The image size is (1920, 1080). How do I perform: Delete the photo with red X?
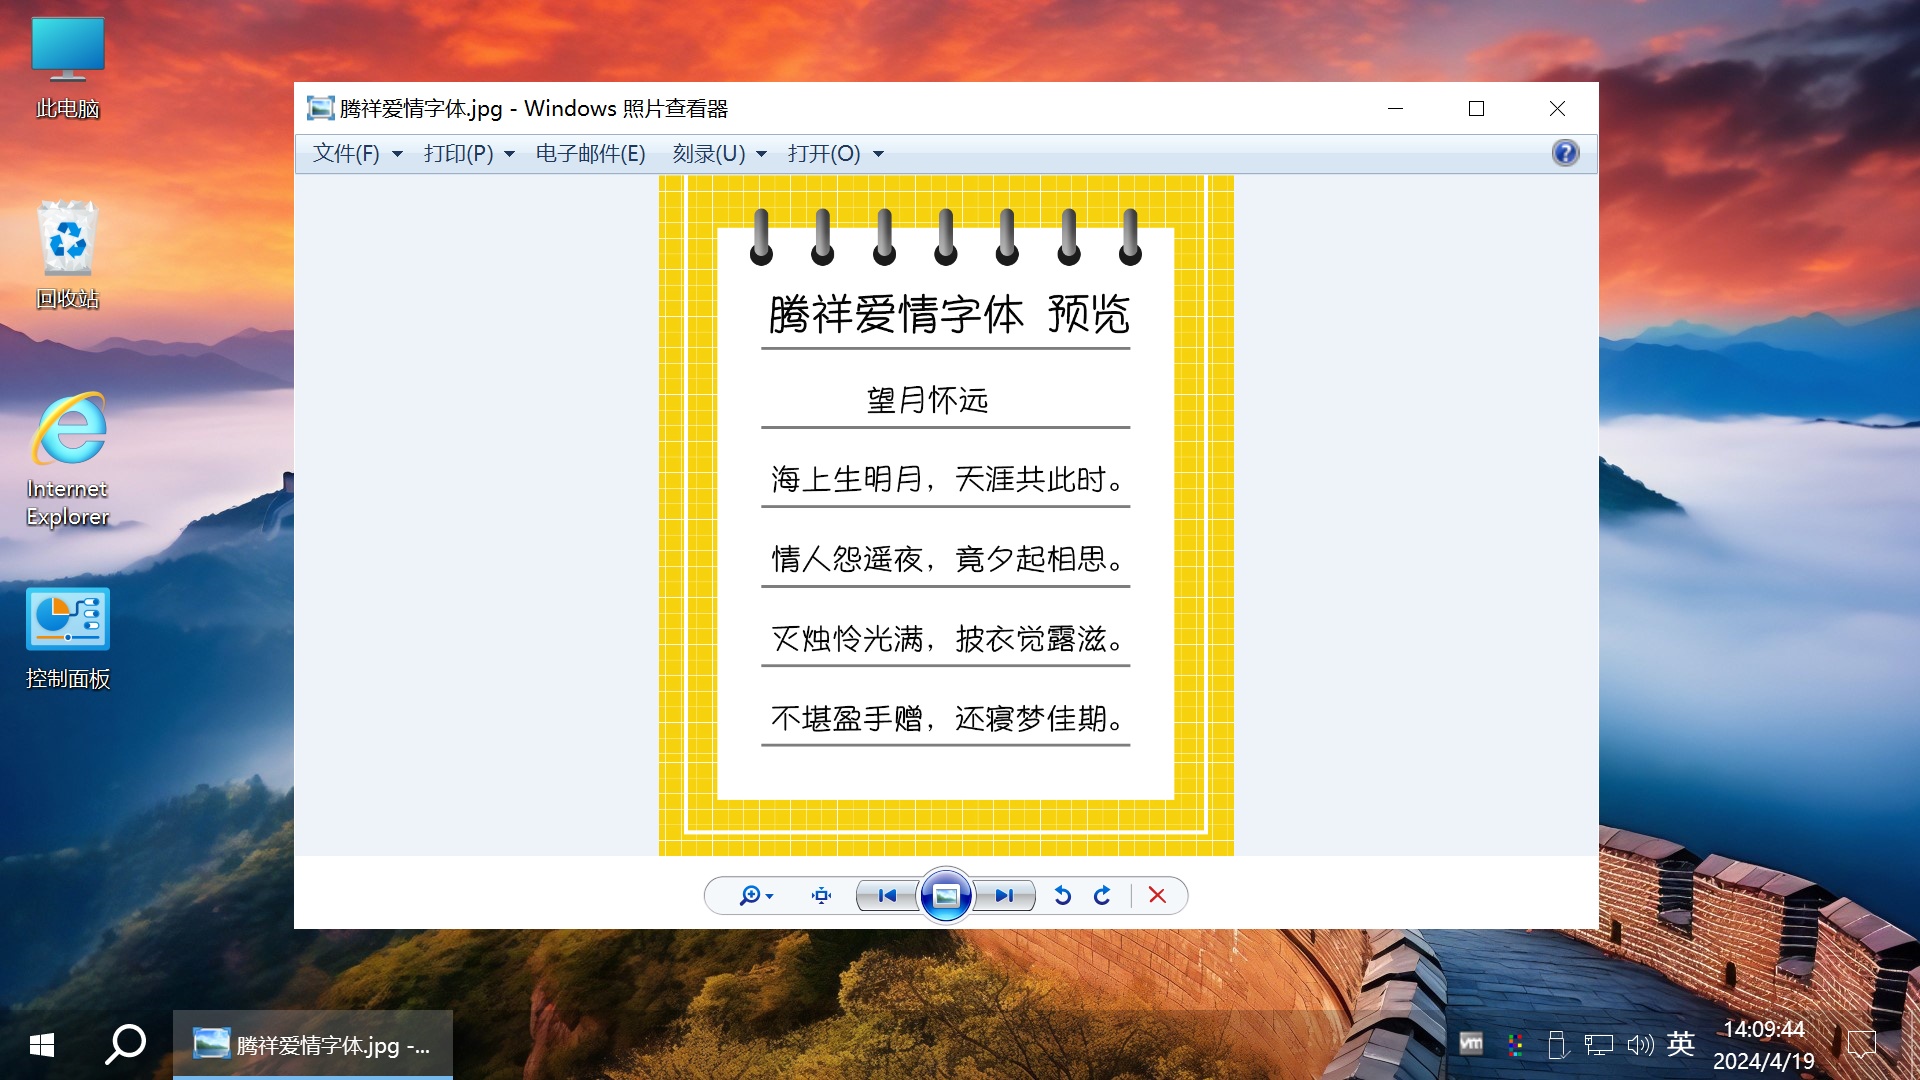coord(1157,895)
